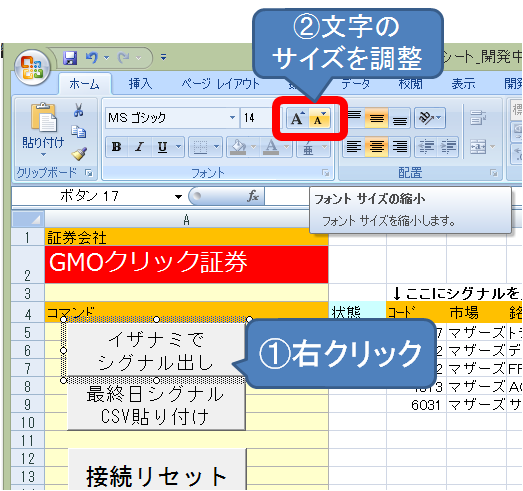
Task: Open the MS ゴシック font name dropdown
Action: pyautogui.click(x=232, y=117)
